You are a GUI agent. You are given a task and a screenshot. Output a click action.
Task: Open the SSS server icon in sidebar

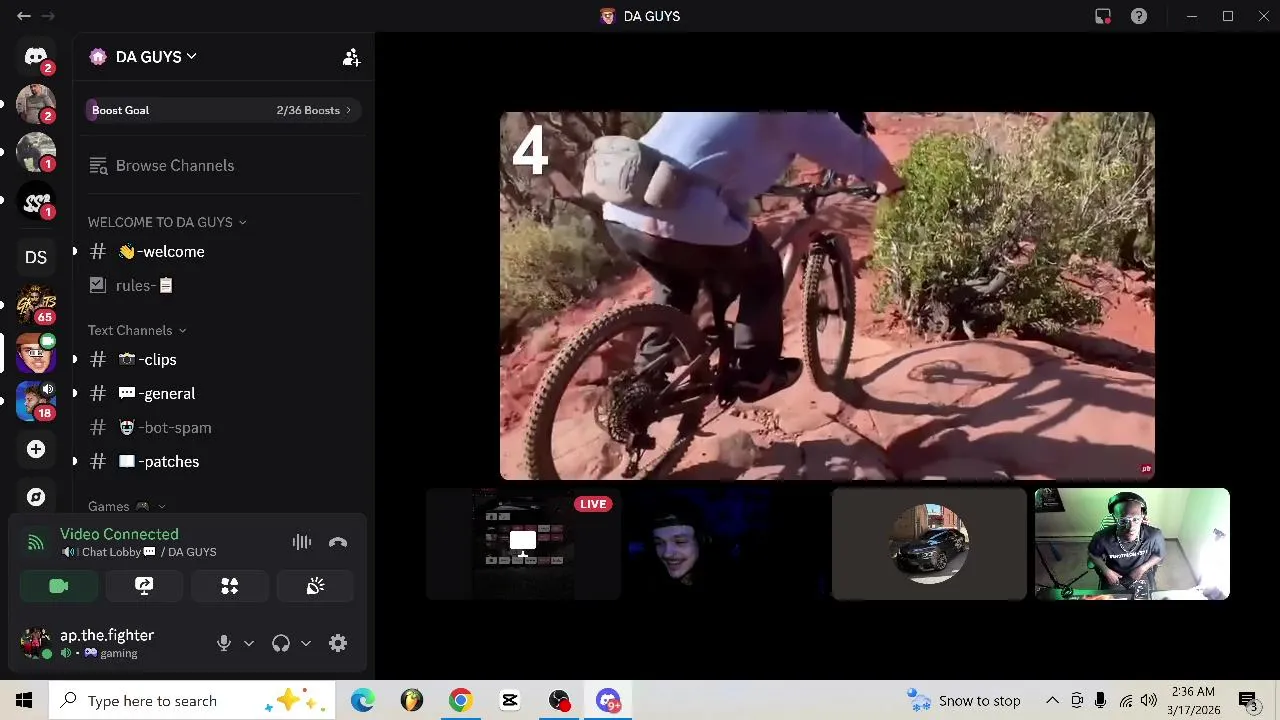(x=36, y=201)
